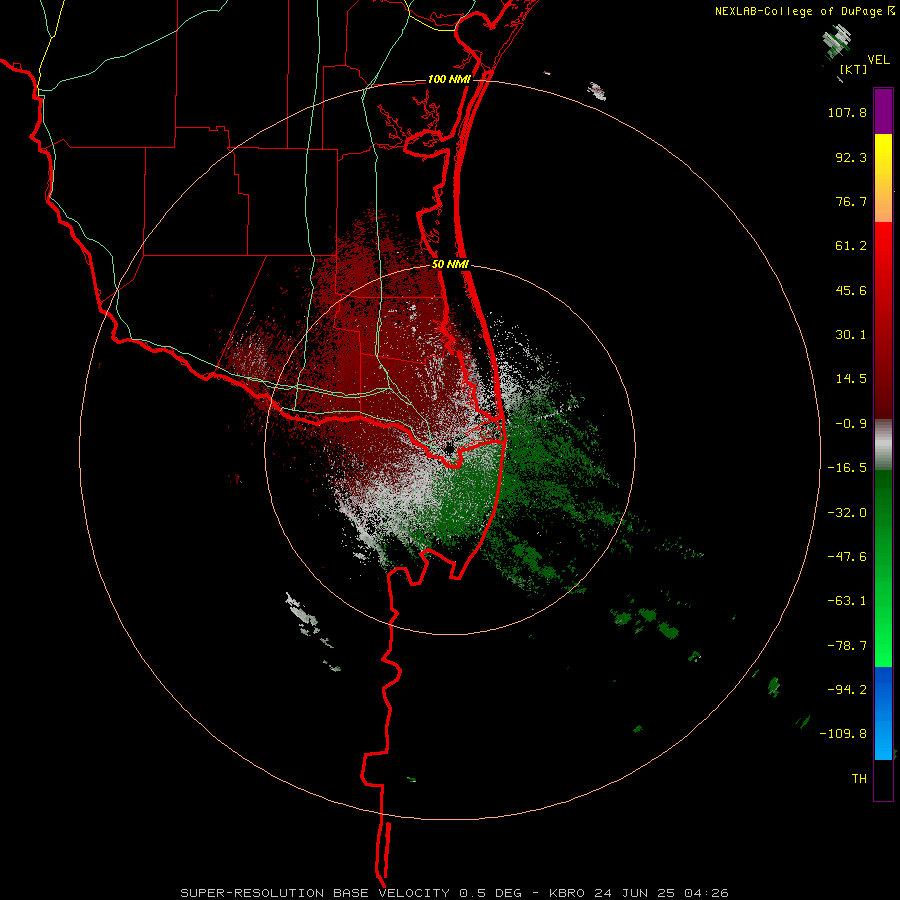Click the -78.7 legend value
Screen dimensions: 900x900
point(847,646)
